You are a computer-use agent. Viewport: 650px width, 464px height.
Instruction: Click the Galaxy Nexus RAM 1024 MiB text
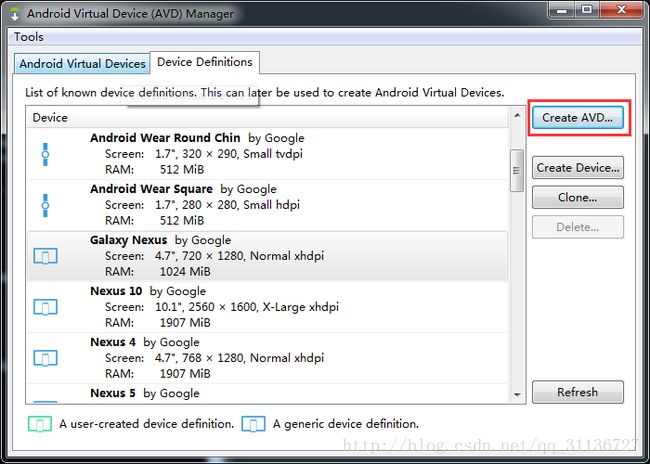(185, 272)
